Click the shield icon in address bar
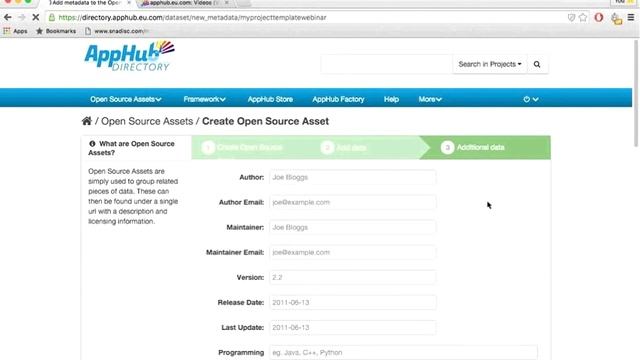 pos(571,18)
